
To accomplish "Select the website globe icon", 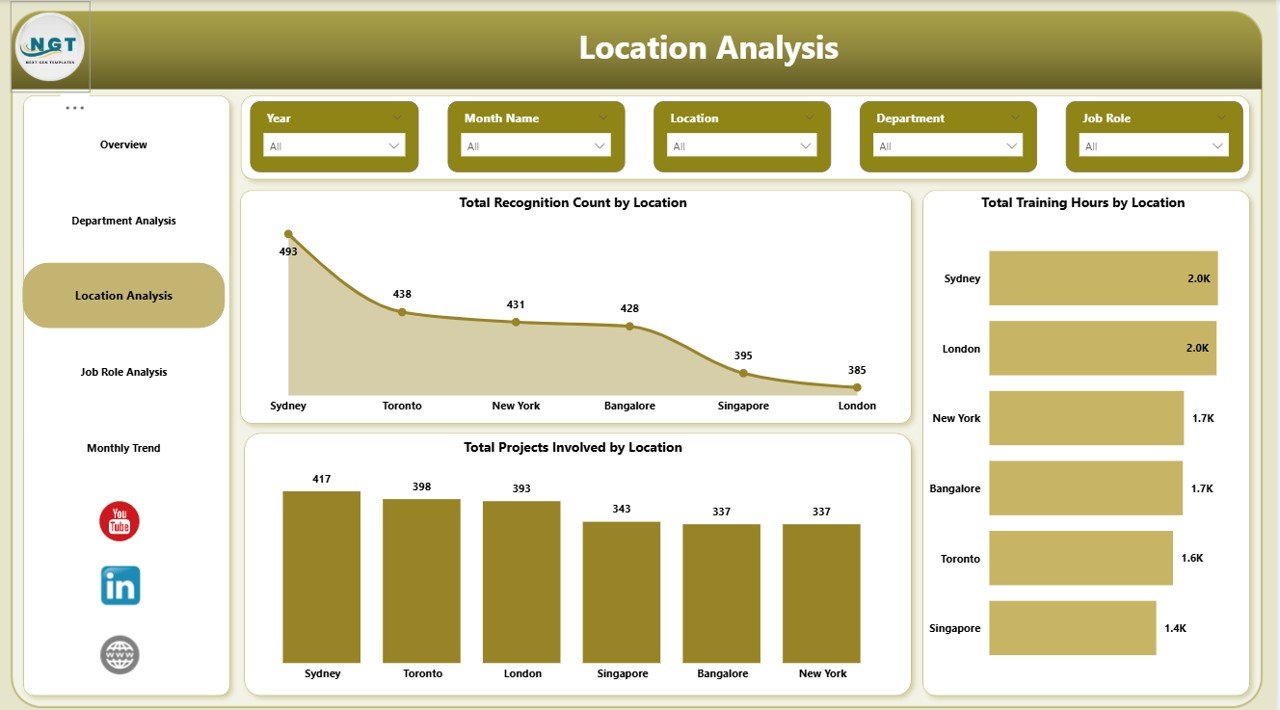I will point(119,653).
